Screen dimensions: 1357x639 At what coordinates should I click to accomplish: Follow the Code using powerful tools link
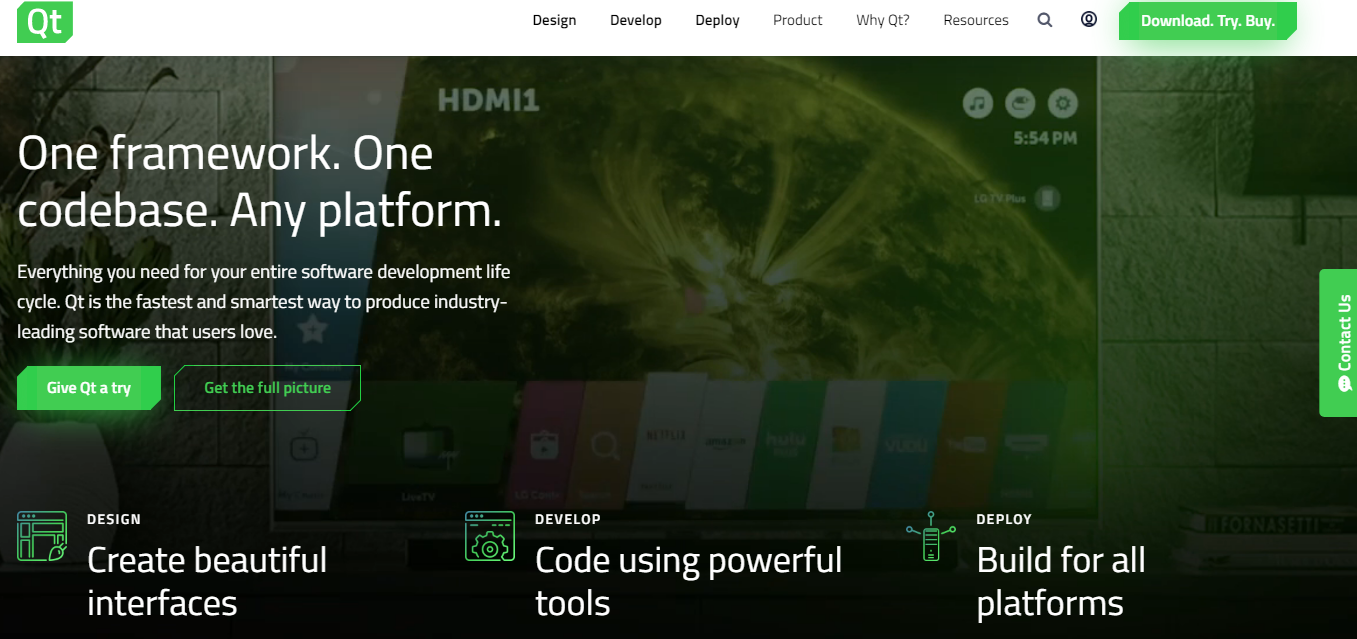click(x=689, y=581)
